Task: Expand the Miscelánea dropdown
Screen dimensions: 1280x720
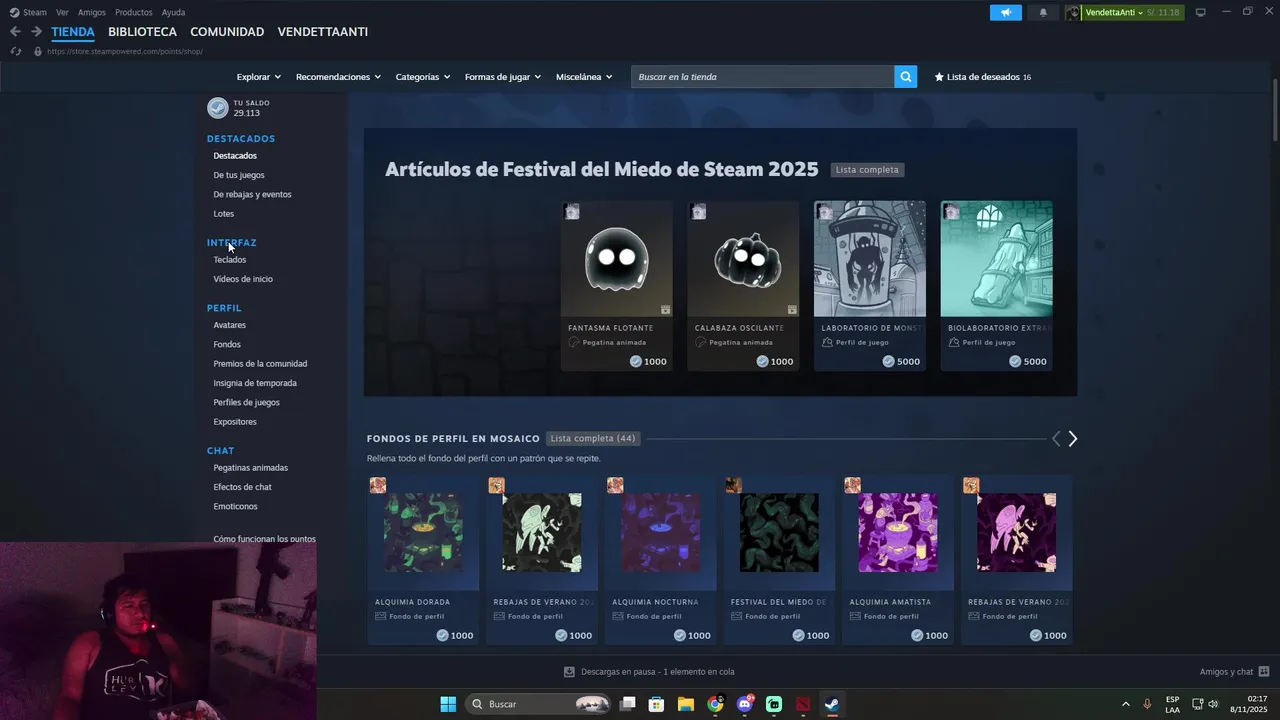Action: tap(584, 77)
